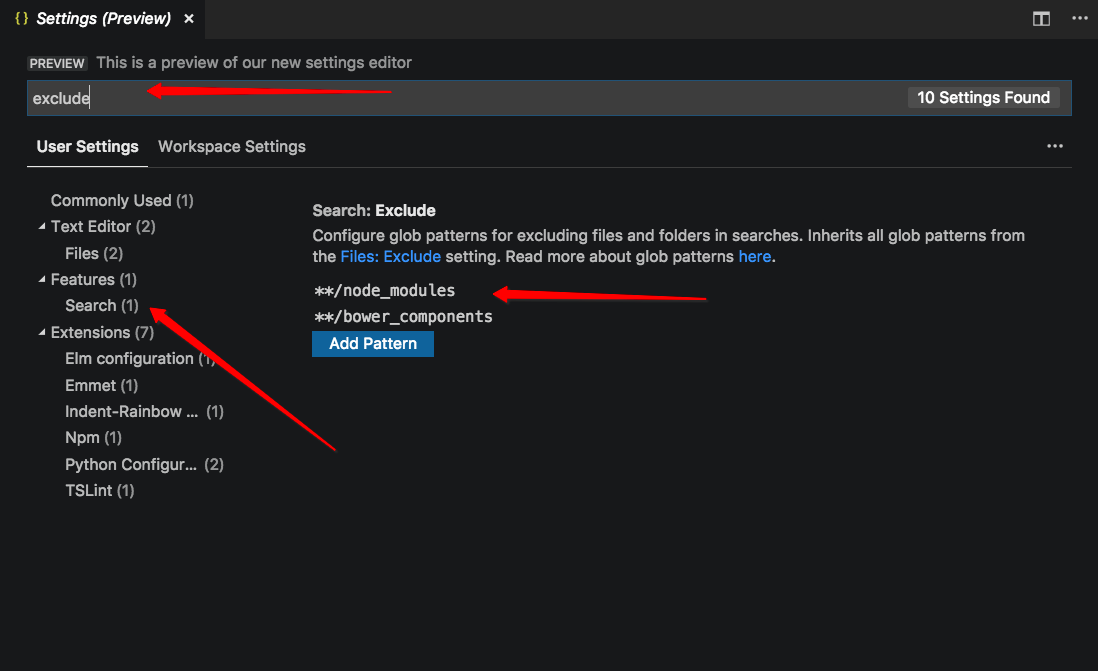Open Emmet extension settings

(90, 385)
